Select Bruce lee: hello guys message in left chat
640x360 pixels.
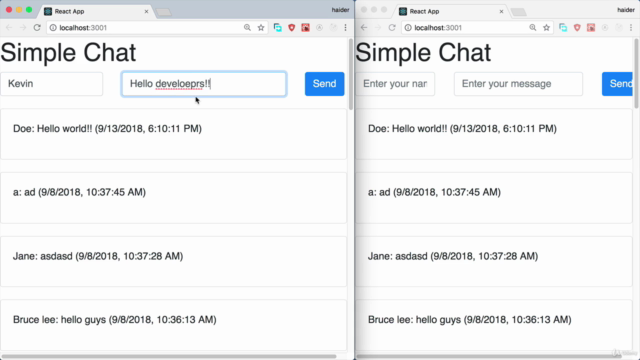[x=173, y=325]
